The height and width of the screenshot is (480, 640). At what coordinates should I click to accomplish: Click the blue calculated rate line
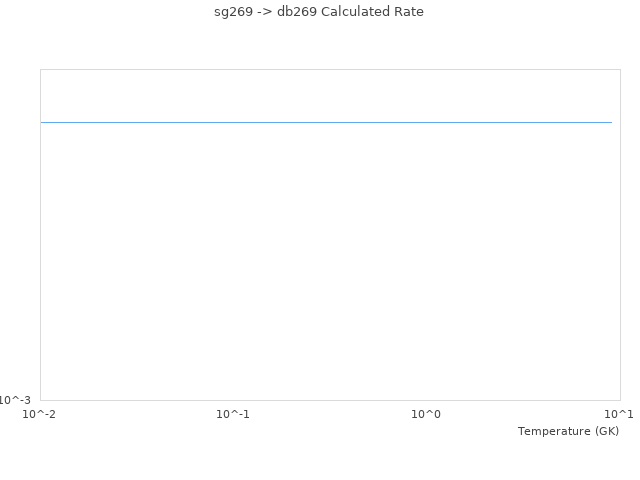click(326, 122)
